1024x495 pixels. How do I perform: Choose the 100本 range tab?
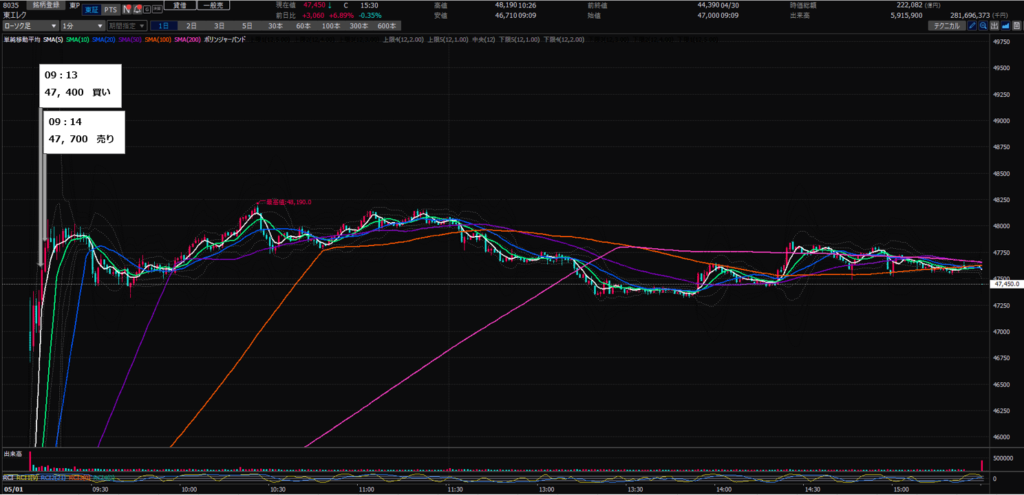click(x=330, y=25)
